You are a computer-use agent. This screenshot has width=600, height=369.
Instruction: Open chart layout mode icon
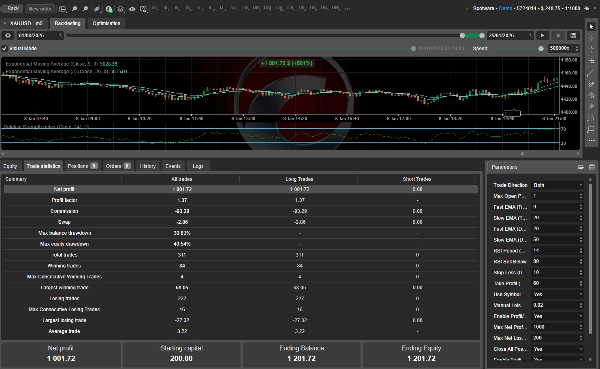[63, 8]
